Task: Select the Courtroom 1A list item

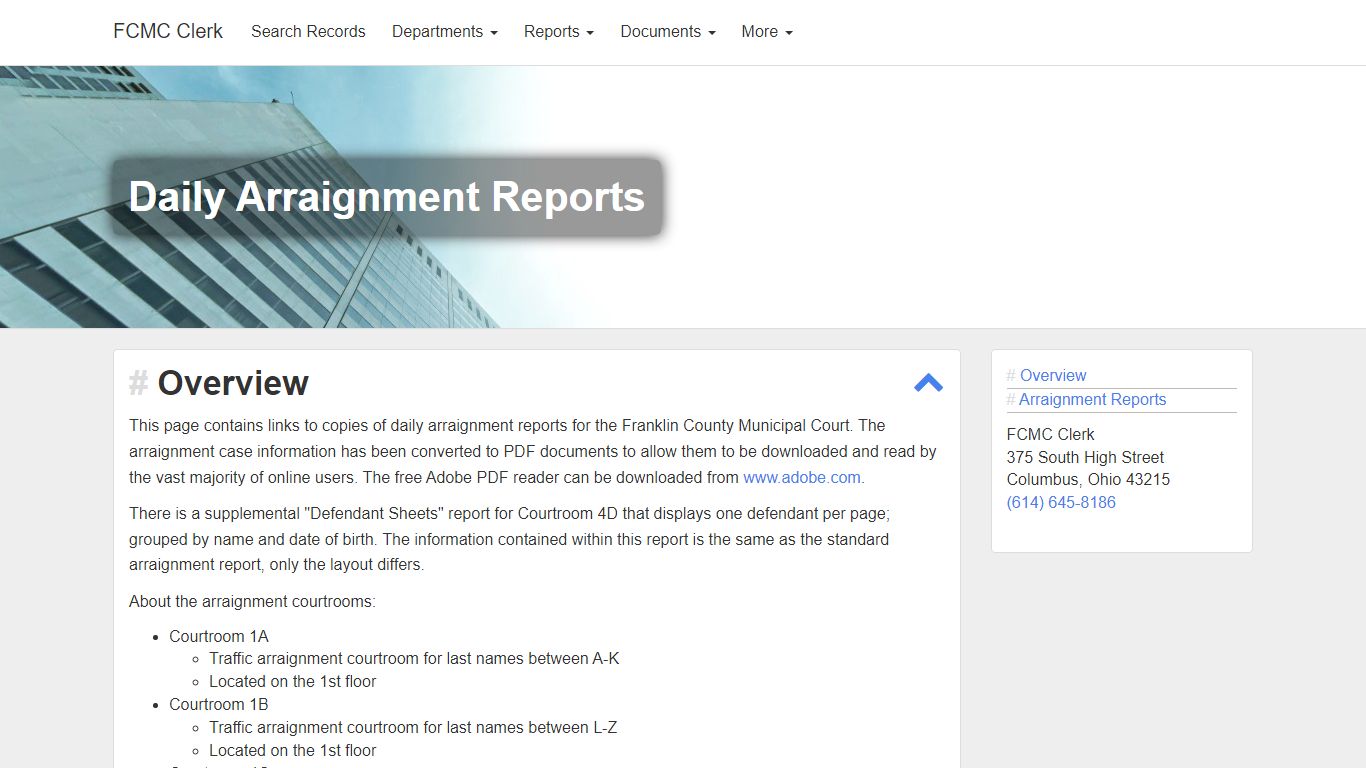Action: click(x=219, y=636)
